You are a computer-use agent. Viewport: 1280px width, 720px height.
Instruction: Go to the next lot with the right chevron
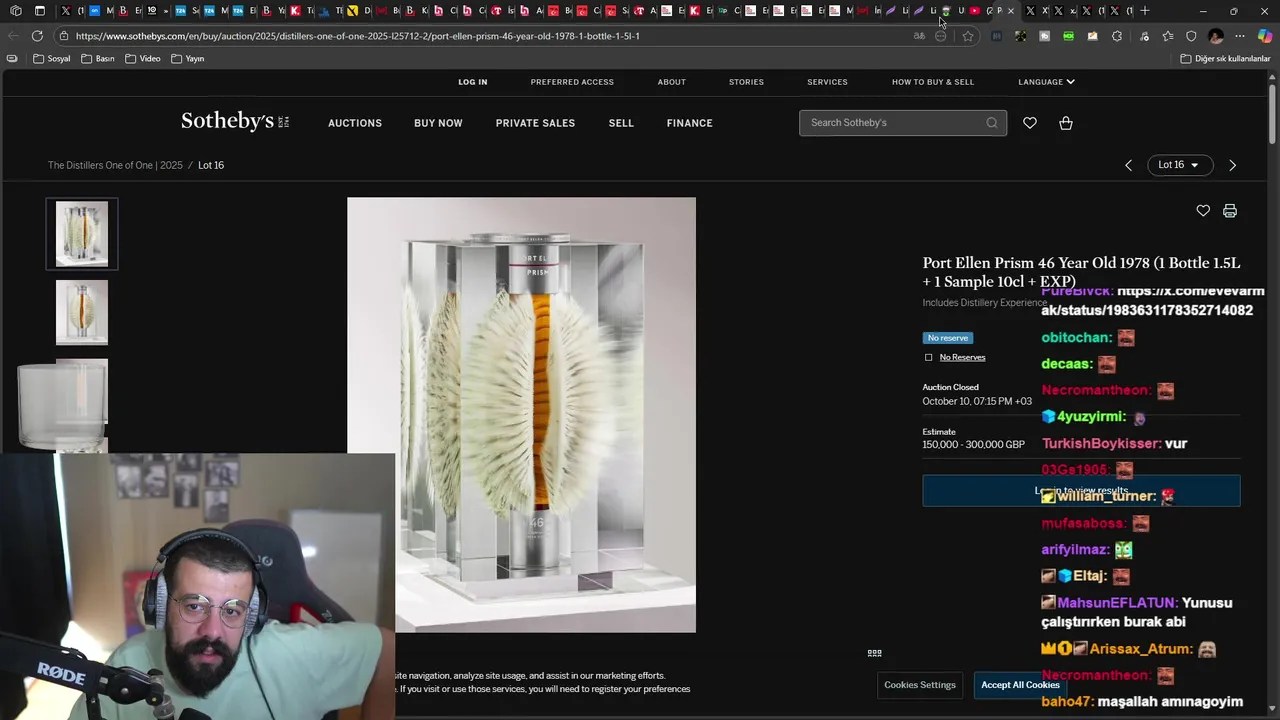click(x=1232, y=165)
